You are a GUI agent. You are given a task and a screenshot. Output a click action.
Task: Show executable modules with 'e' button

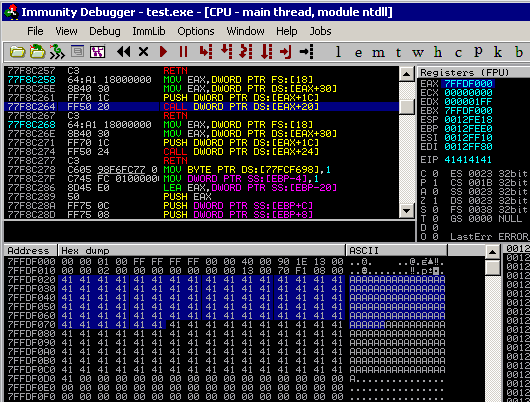pos(358,53)
